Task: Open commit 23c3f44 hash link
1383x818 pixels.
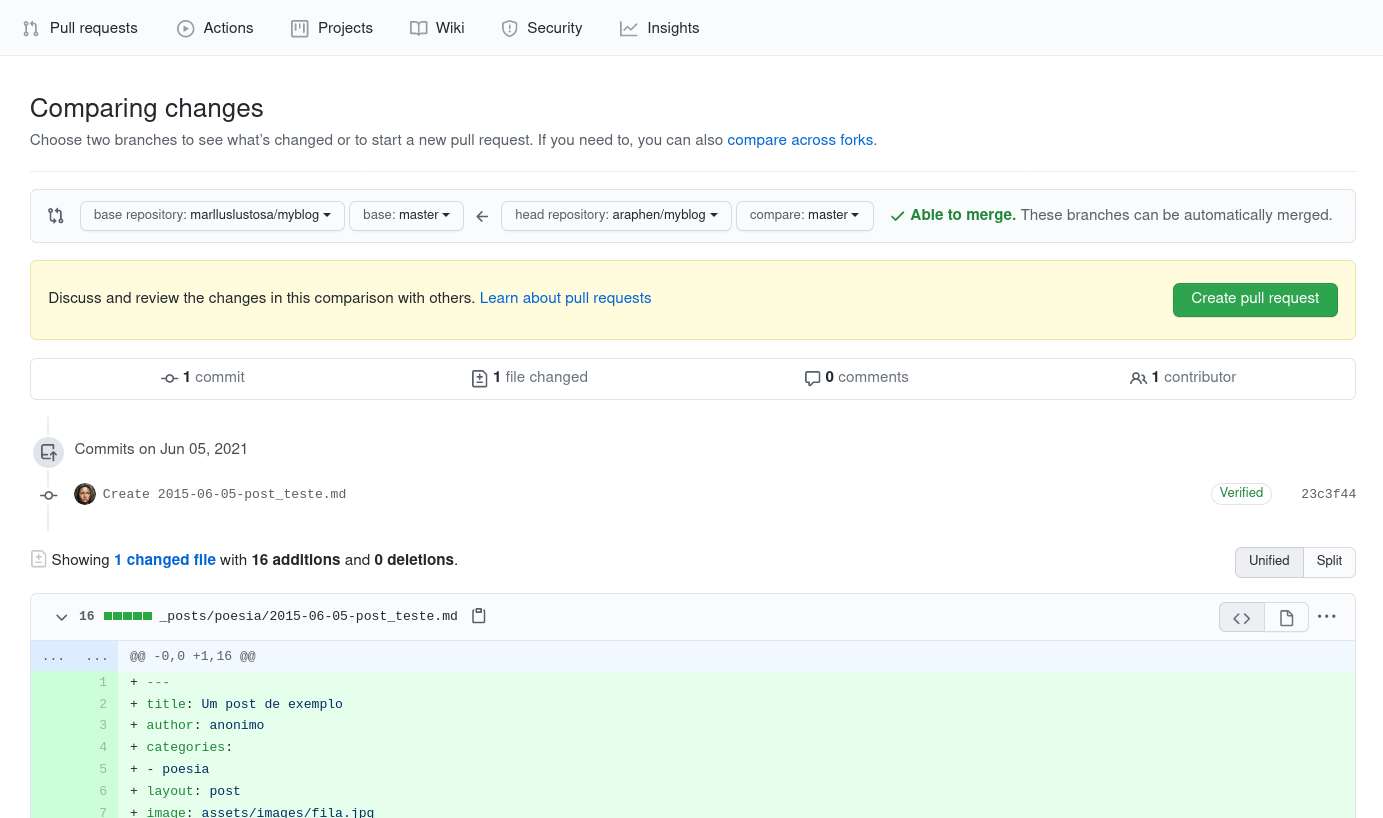Action: click(1328, 494)
